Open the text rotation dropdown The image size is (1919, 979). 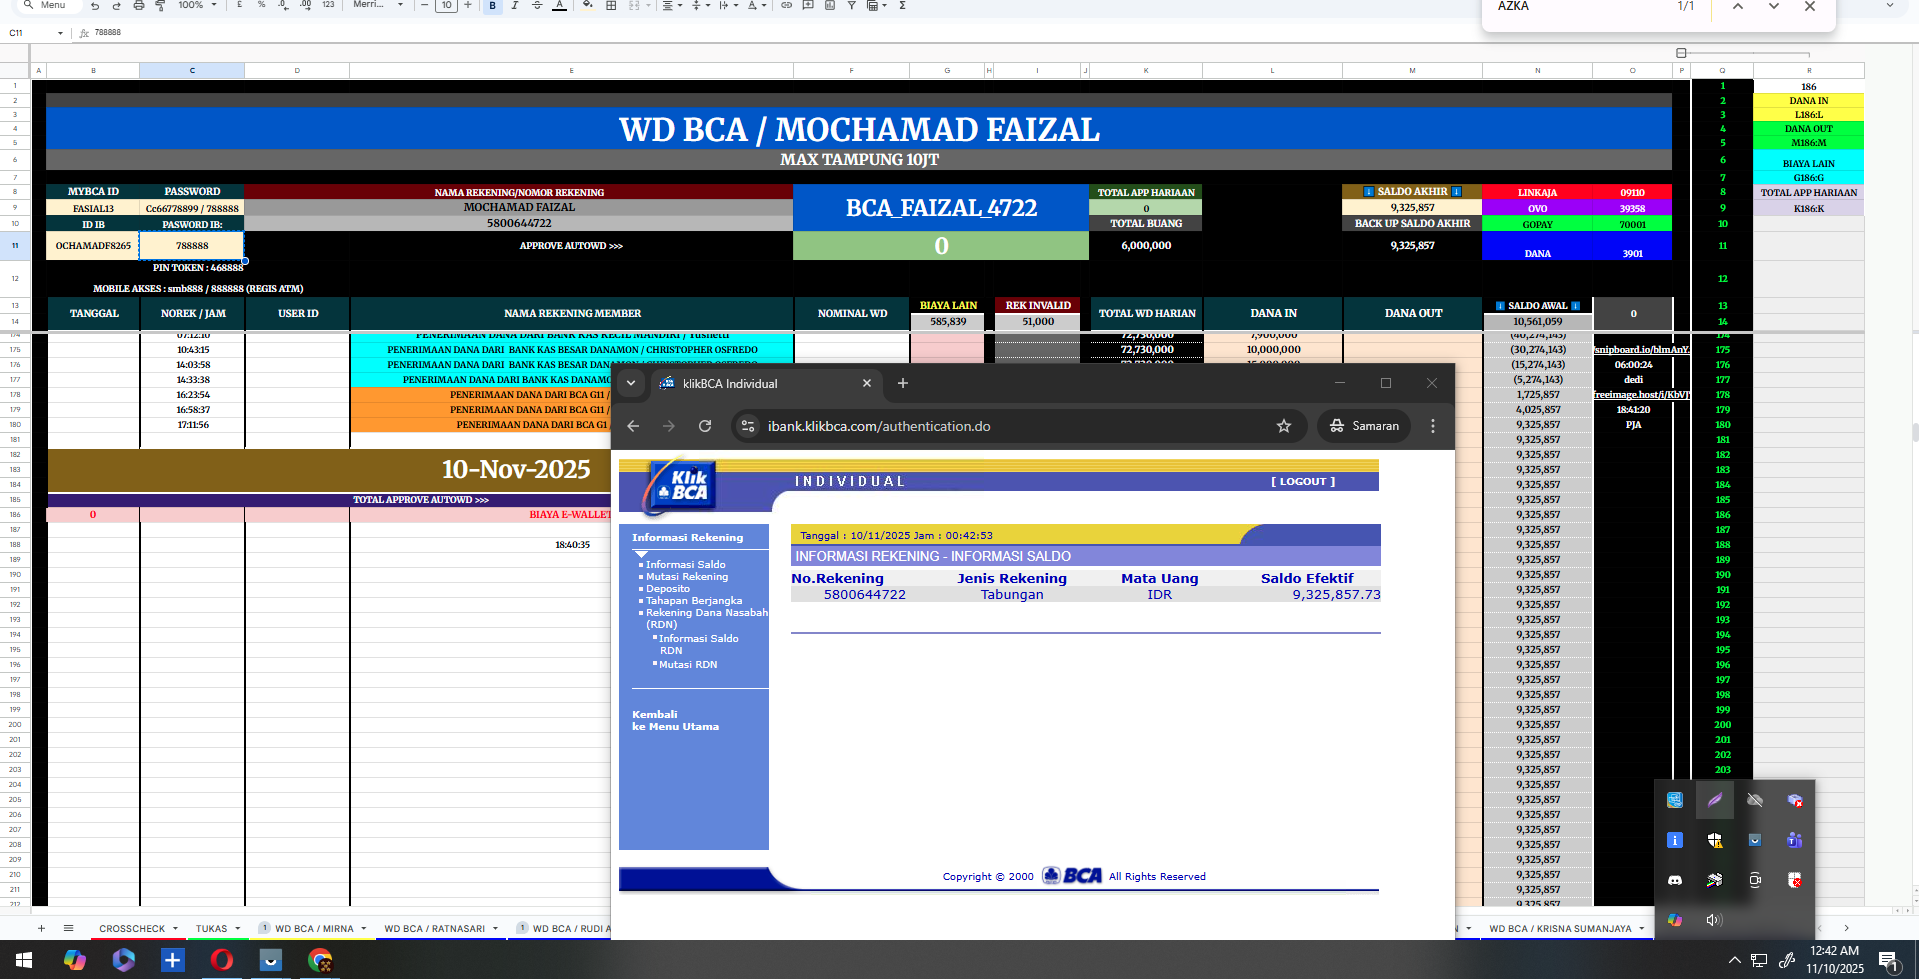coord(755,6)
